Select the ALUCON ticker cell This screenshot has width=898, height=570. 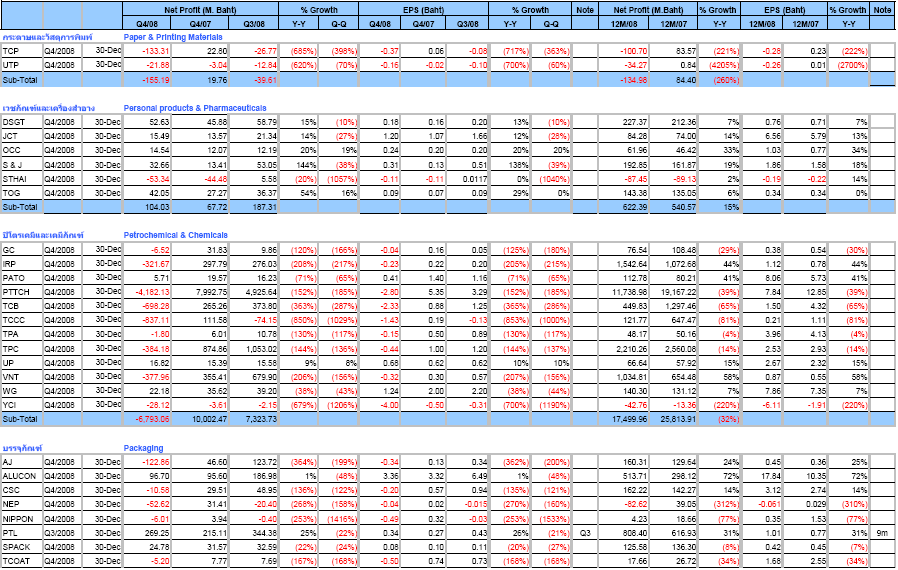(x=22, y=476)
